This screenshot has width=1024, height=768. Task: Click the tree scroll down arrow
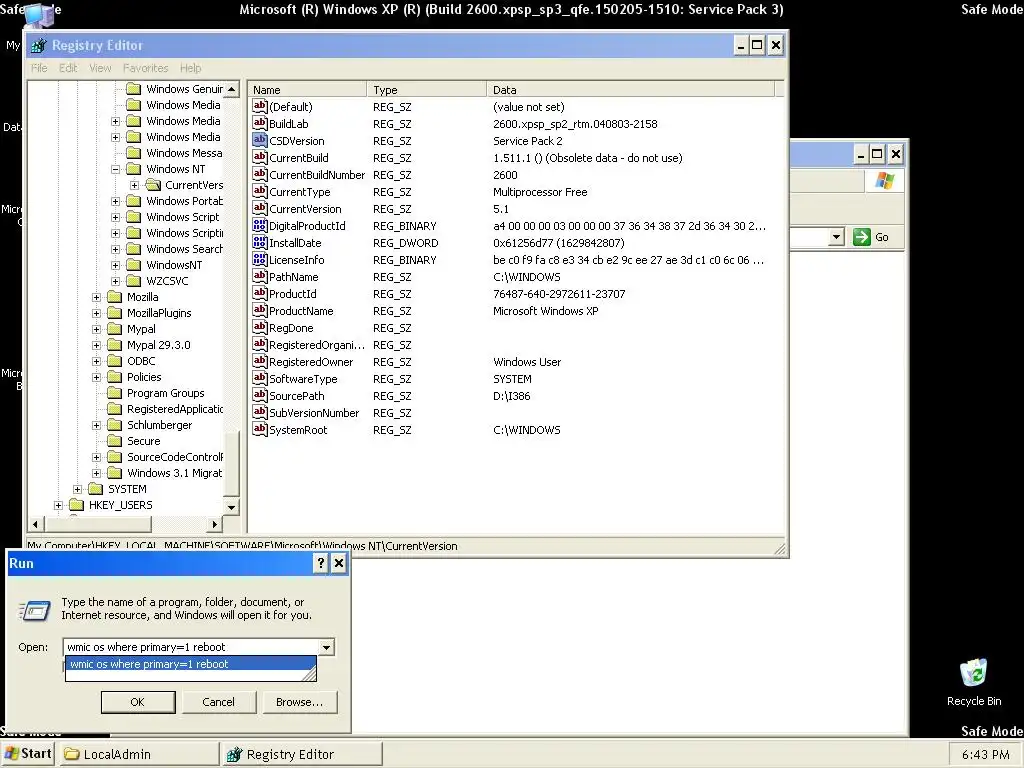[x=231, y=507]
